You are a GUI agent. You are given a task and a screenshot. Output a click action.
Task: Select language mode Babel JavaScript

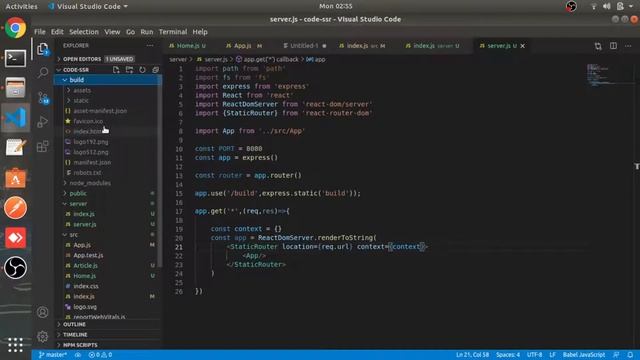tap(584, 355)
